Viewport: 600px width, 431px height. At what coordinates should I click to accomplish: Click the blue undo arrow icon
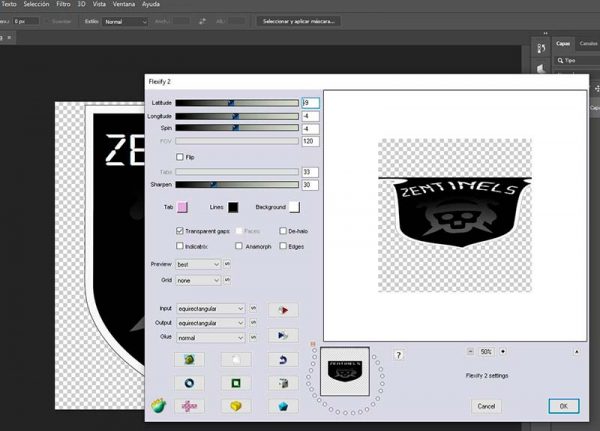point(284,358)
